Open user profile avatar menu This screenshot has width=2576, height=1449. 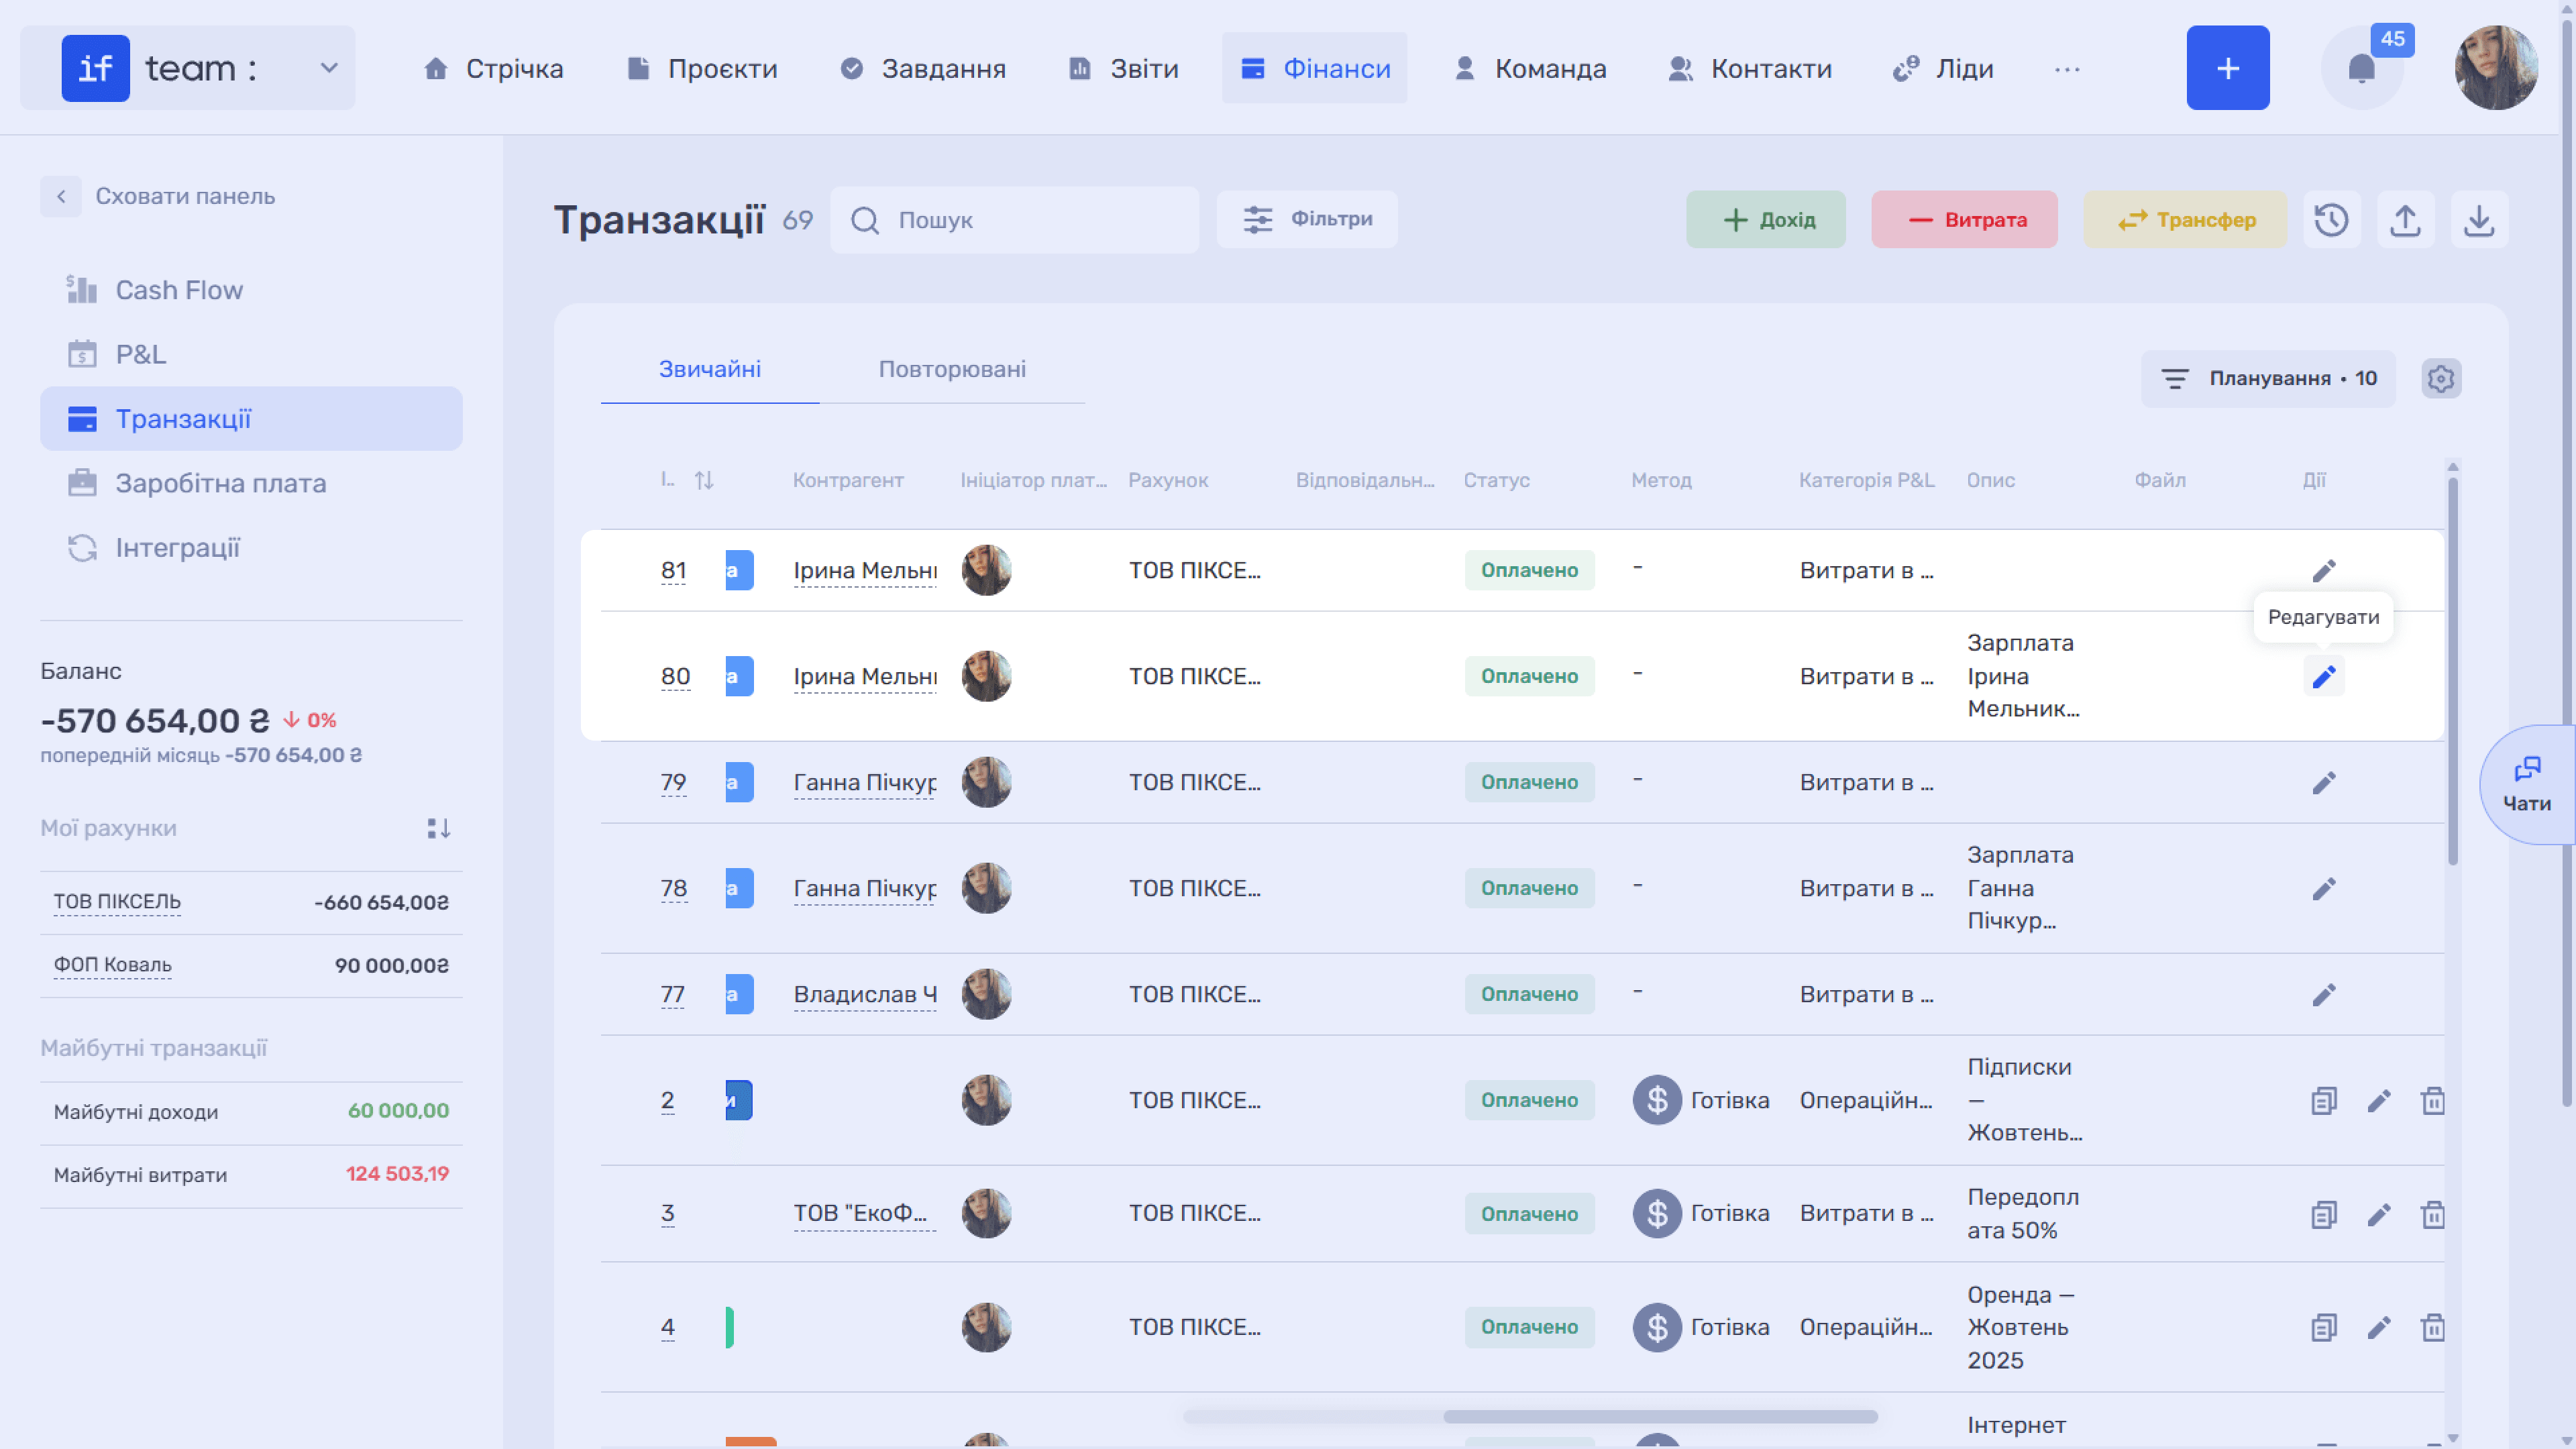click(x=2496, y=68)
